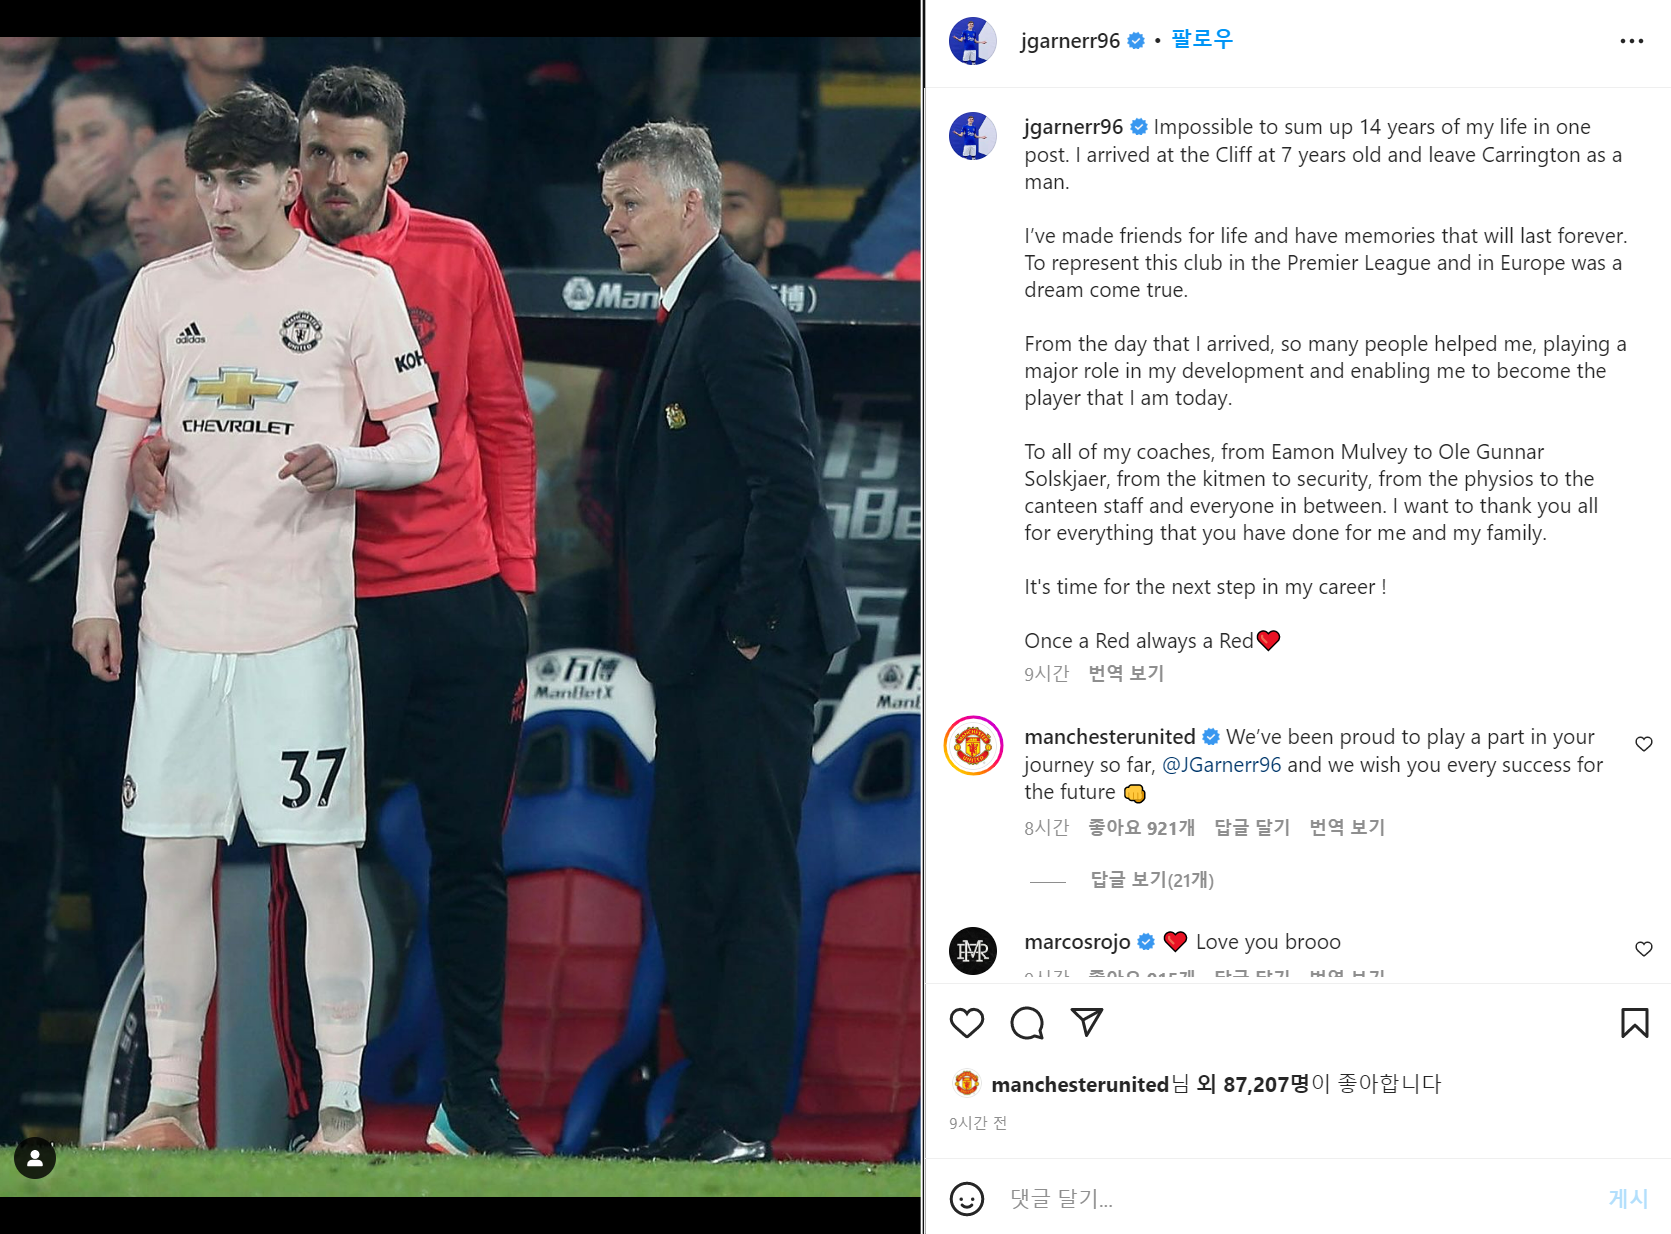Viewport: 1671px width, 1234px height.
Task: Open manchesterunited commenter avatar
Action: tap(973, 746)
